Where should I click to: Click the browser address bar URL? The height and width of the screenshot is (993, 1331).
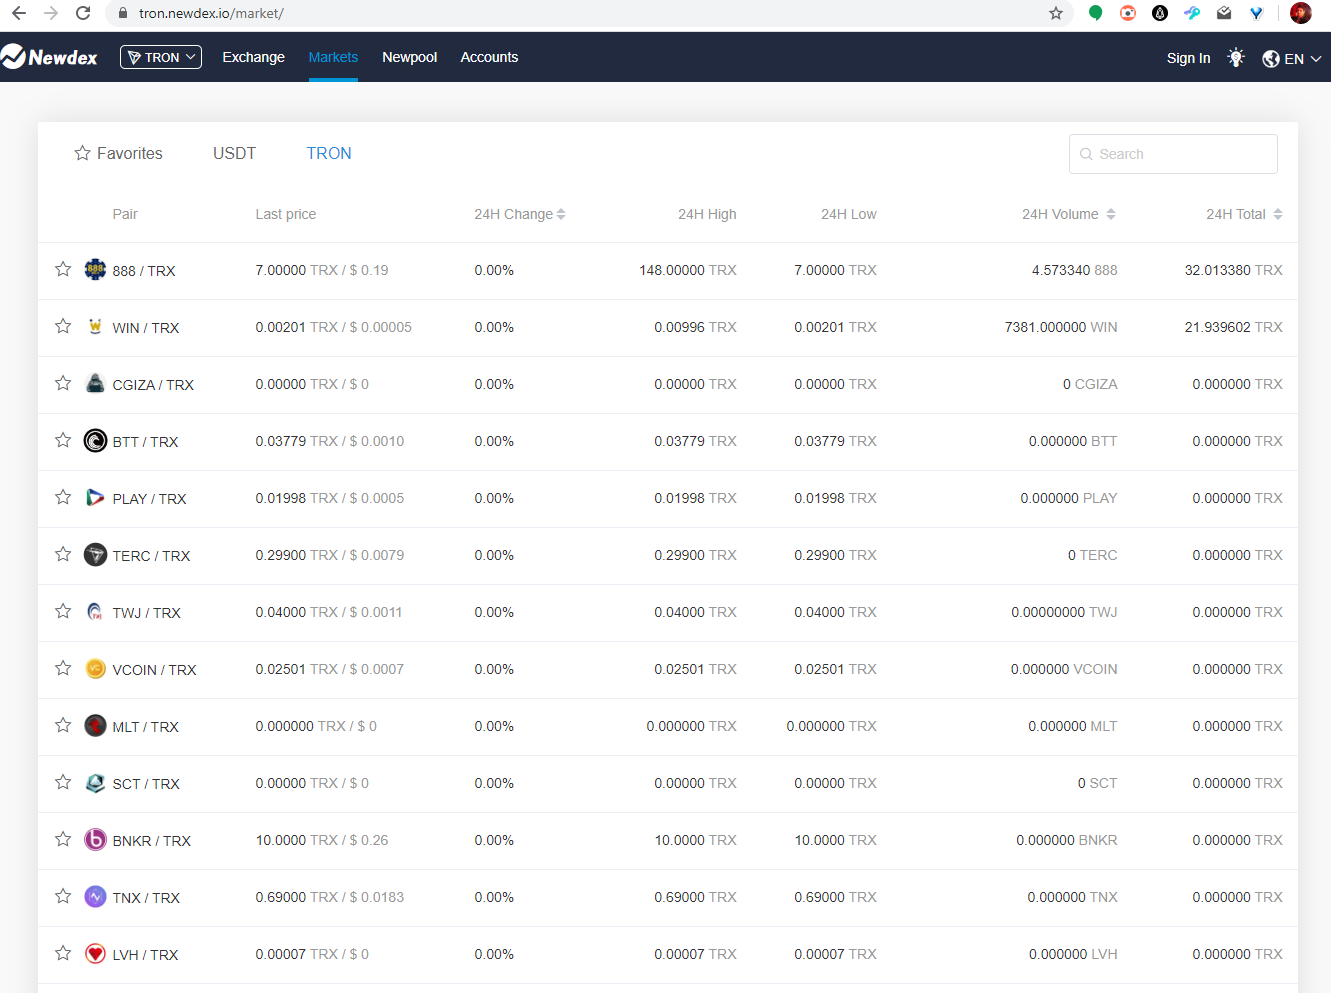point(211,13)
